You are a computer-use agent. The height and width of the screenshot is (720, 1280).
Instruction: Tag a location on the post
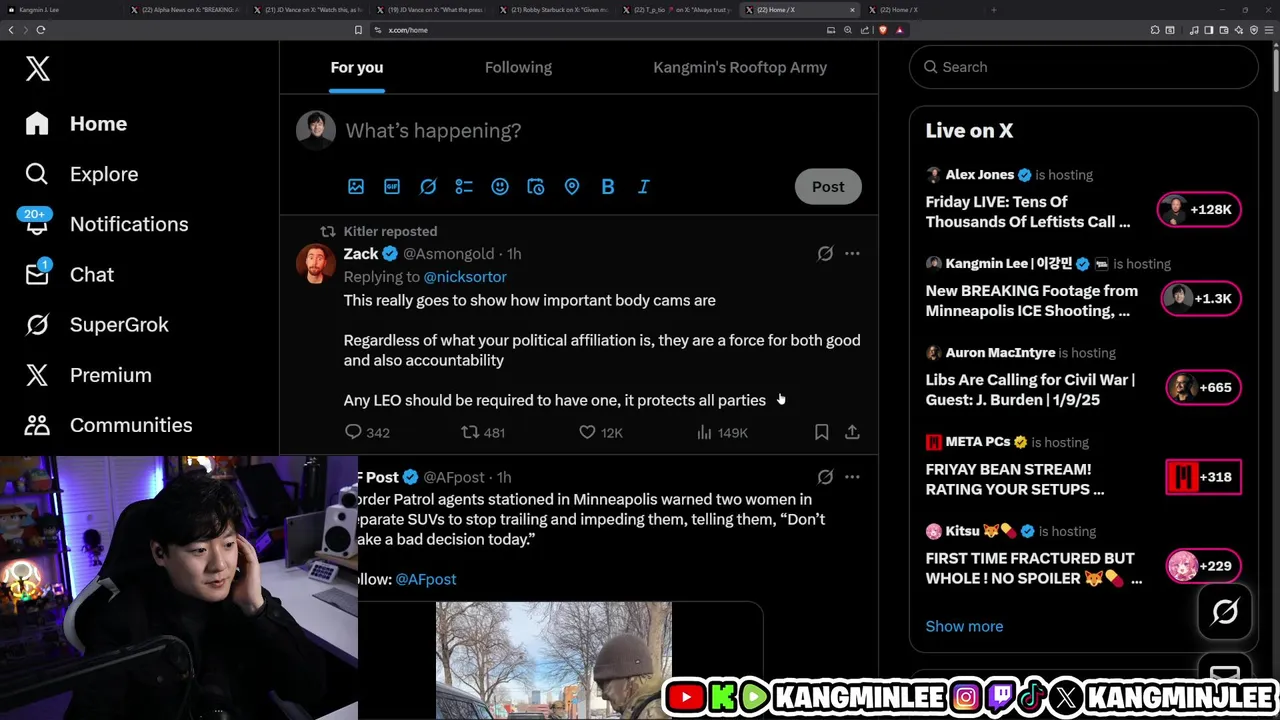tap(572, 187)
